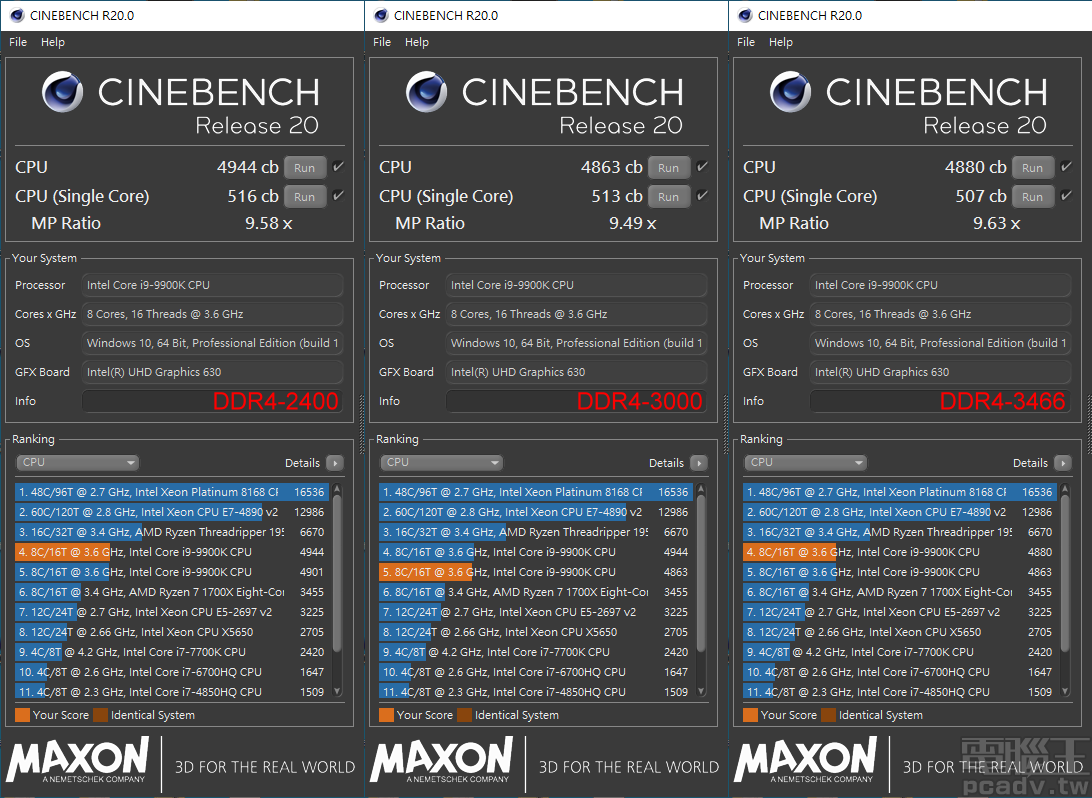Open the Help menu in the middle window
The height and width of the screenshot is (798, 1092).
(417, 42)
